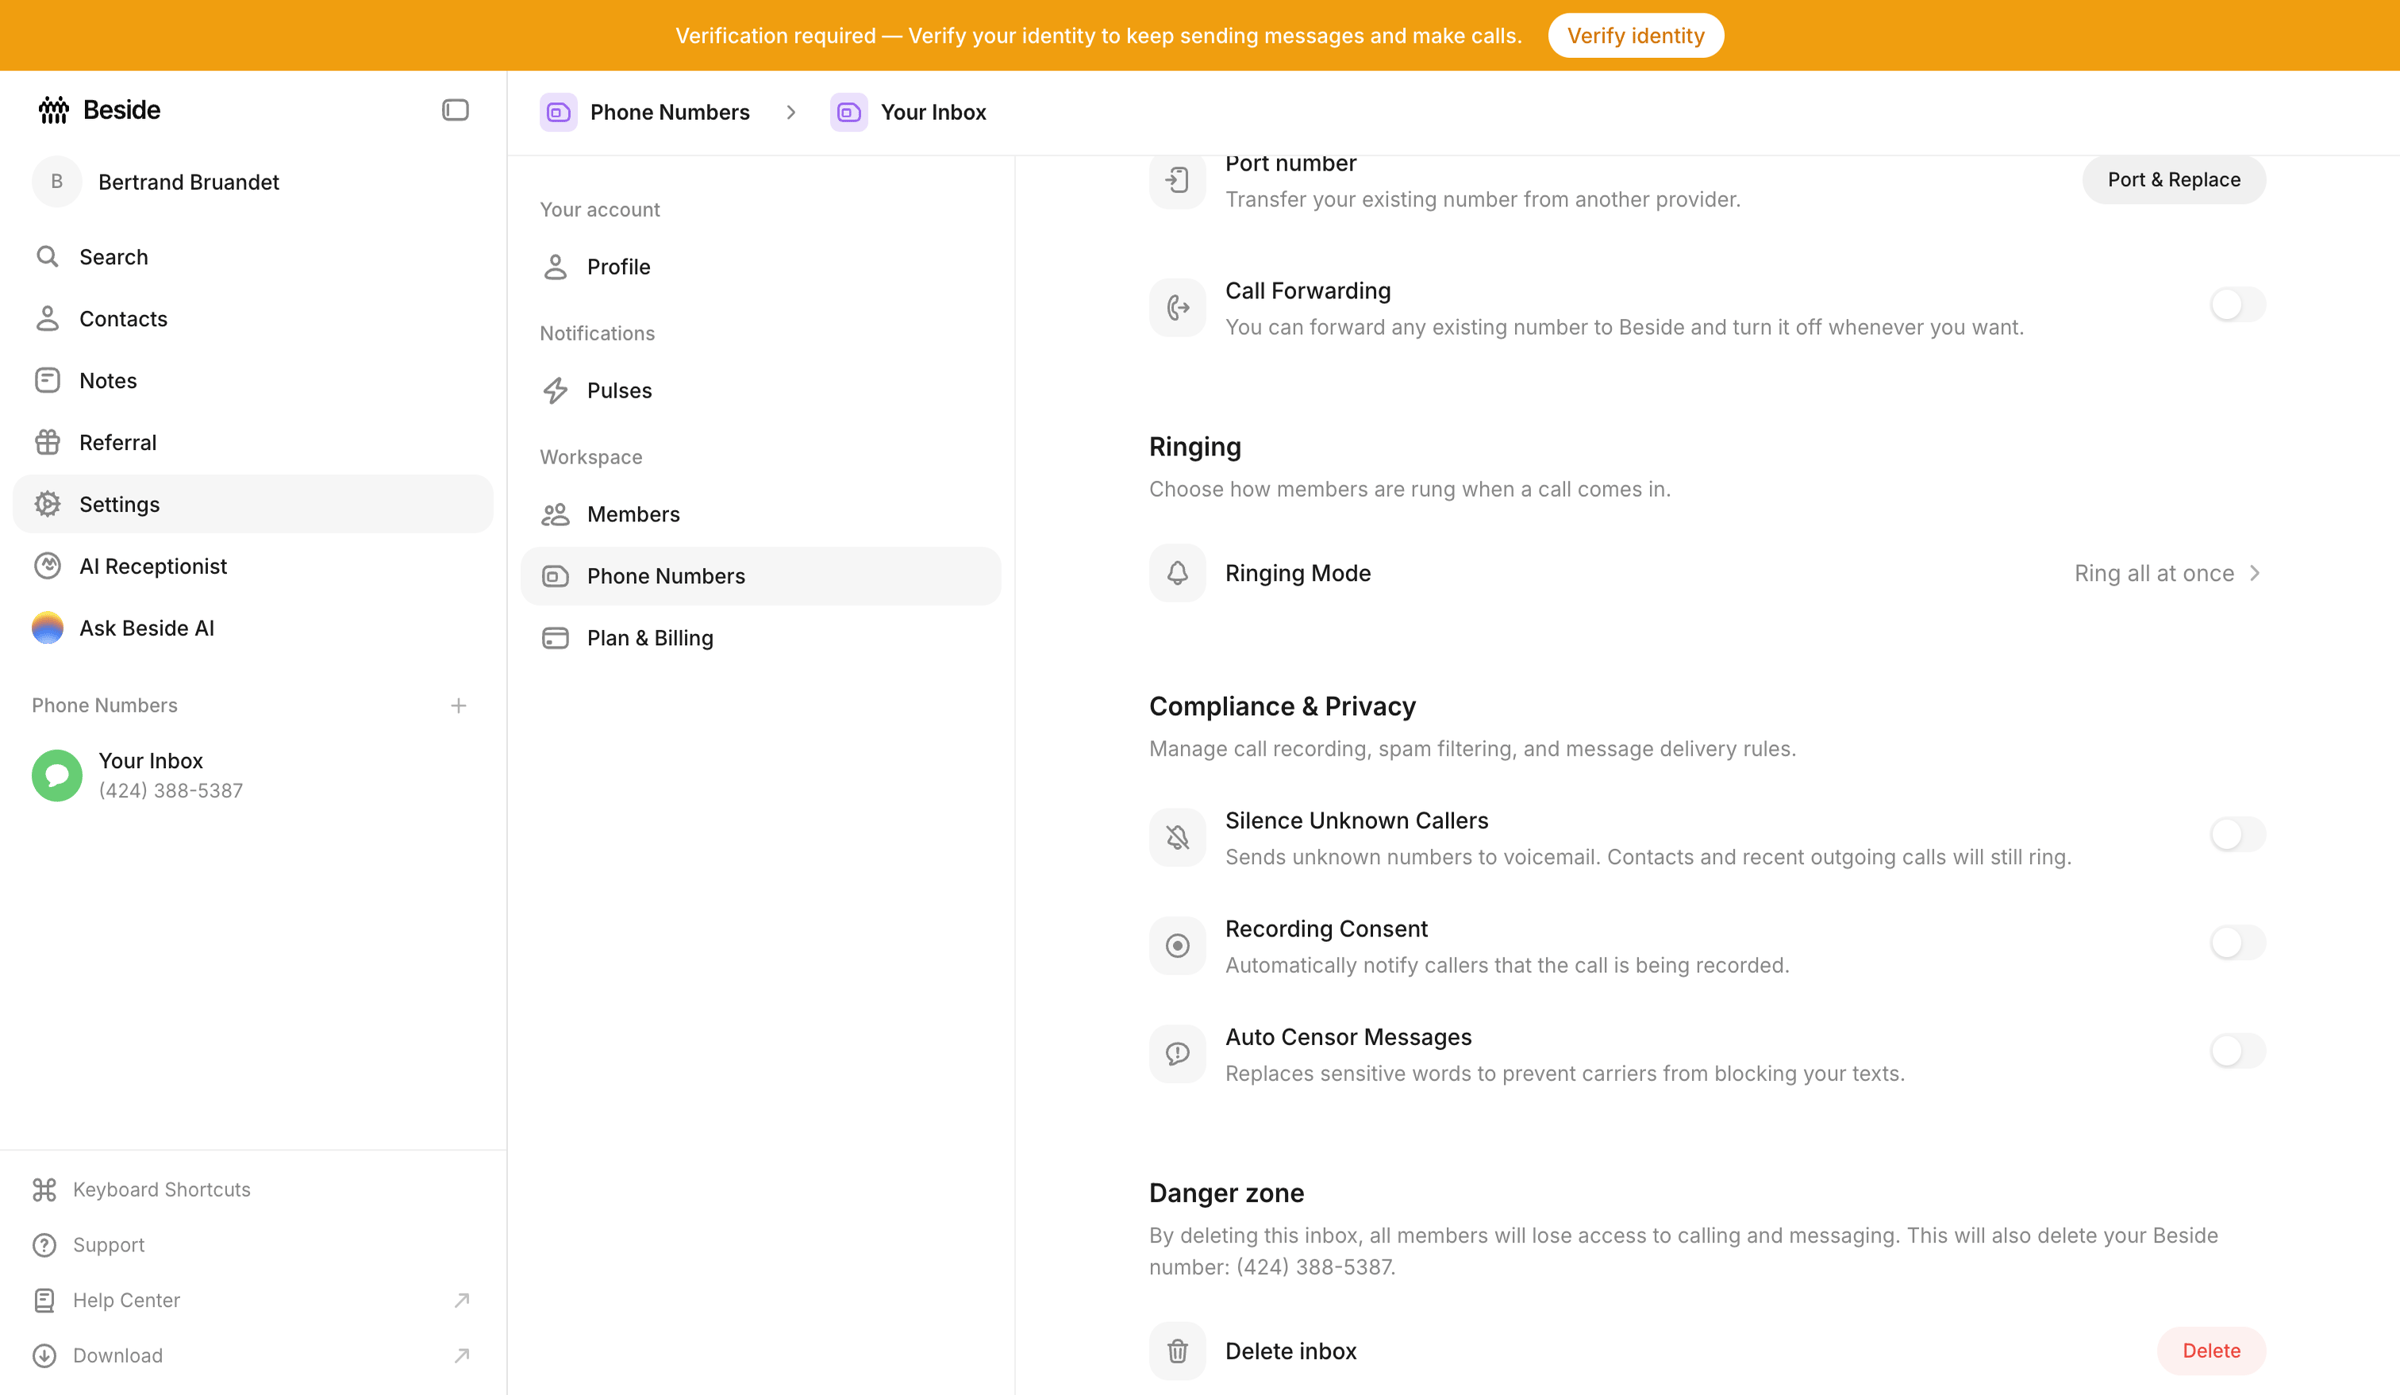Open Profile settings
Viewport: 2400px width, 1395px height.
[761, 267]
